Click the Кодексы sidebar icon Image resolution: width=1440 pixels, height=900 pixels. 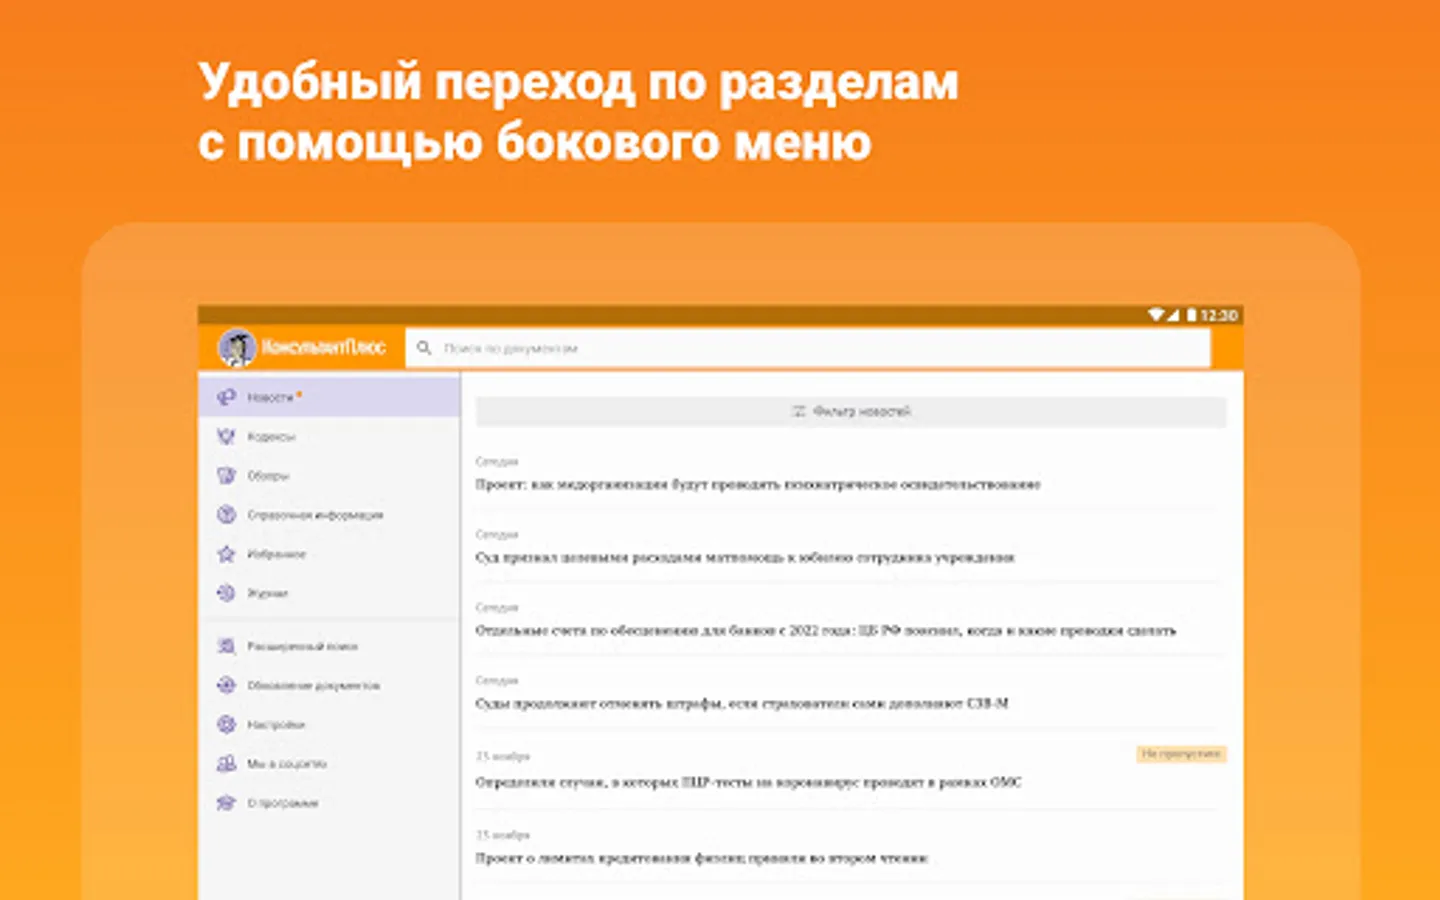(227, 436)
